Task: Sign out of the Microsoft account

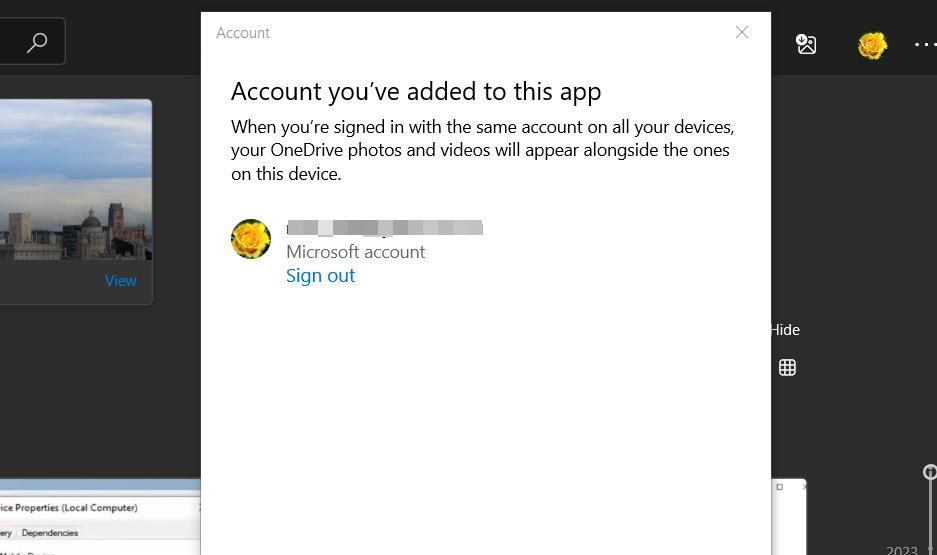Action: click(320, 275)
